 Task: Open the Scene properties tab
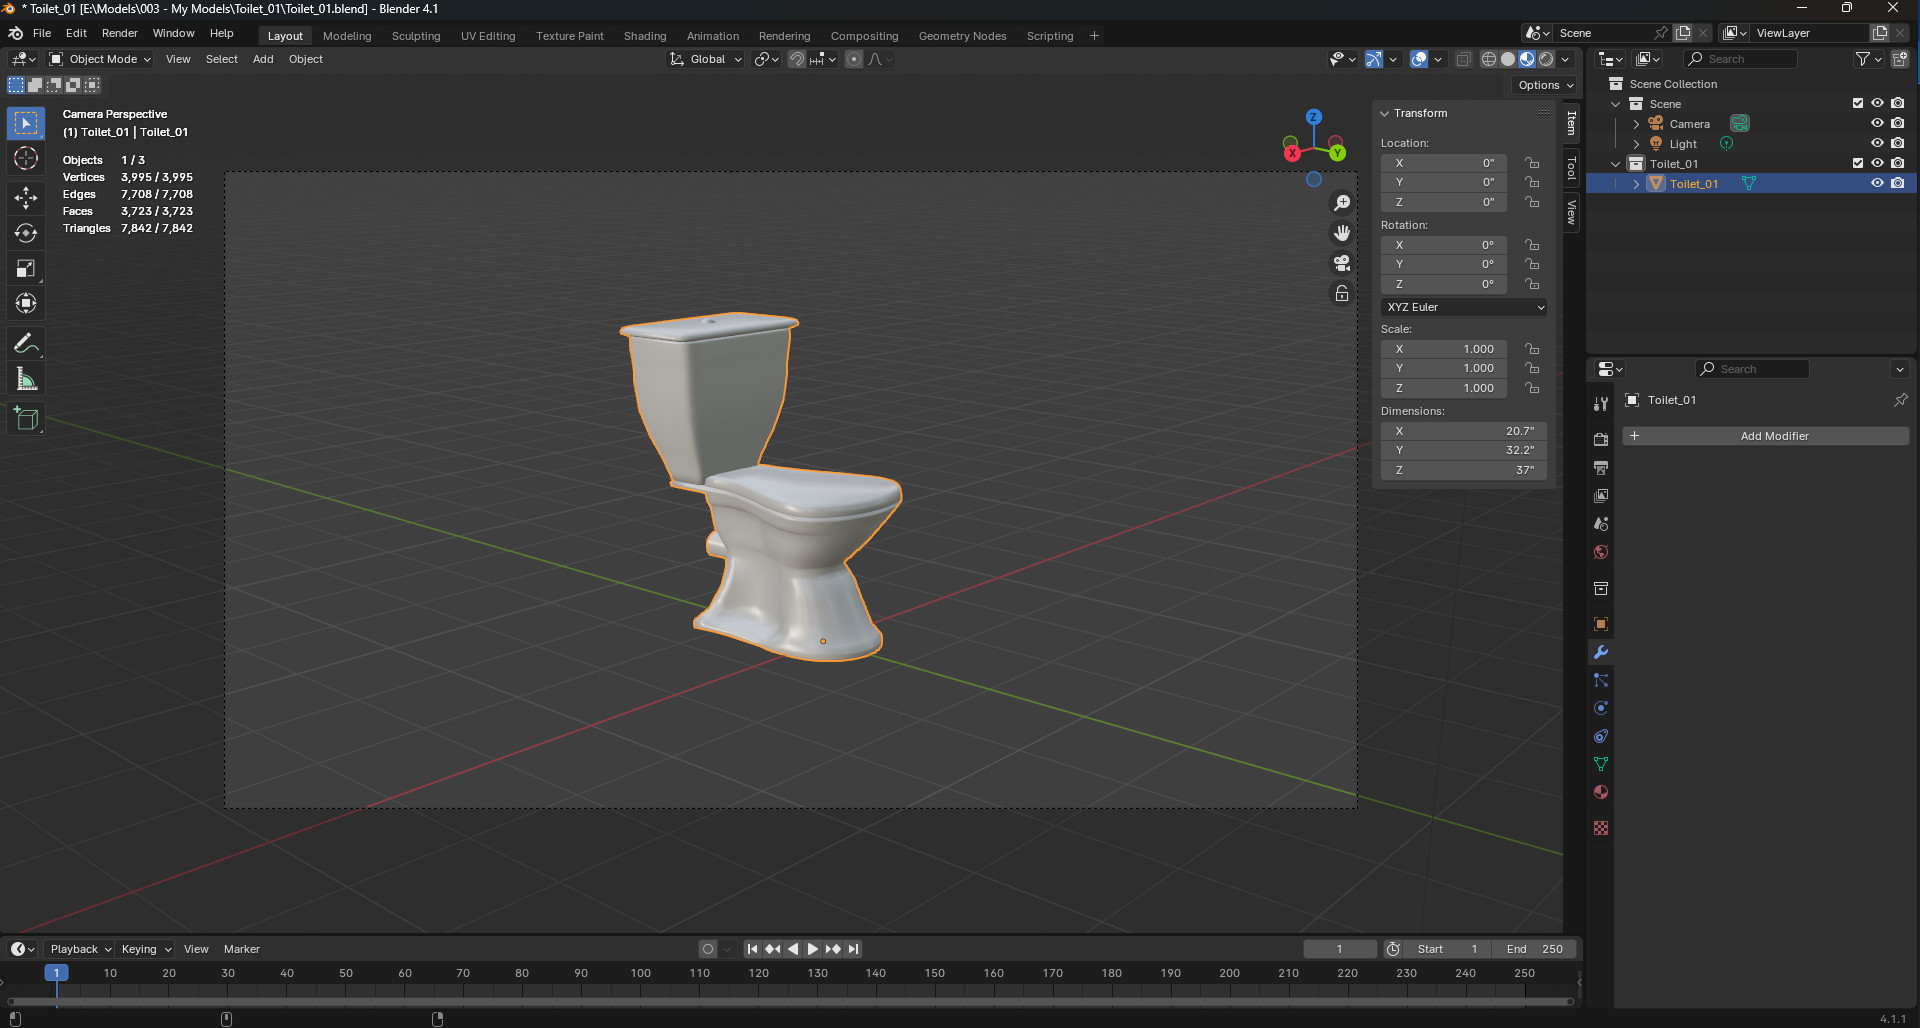1601,523
